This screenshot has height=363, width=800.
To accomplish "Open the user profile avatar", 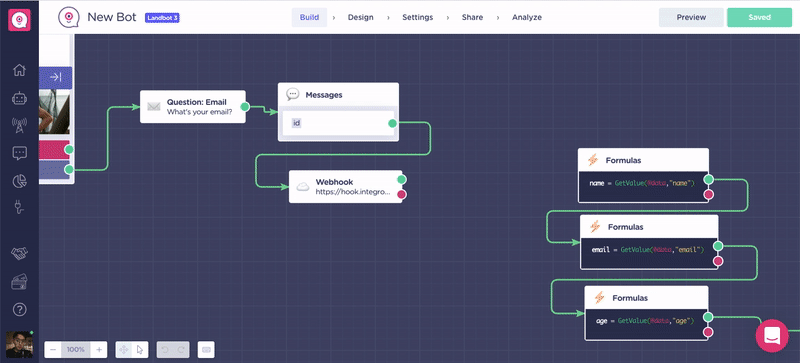I will click(19, 345).
